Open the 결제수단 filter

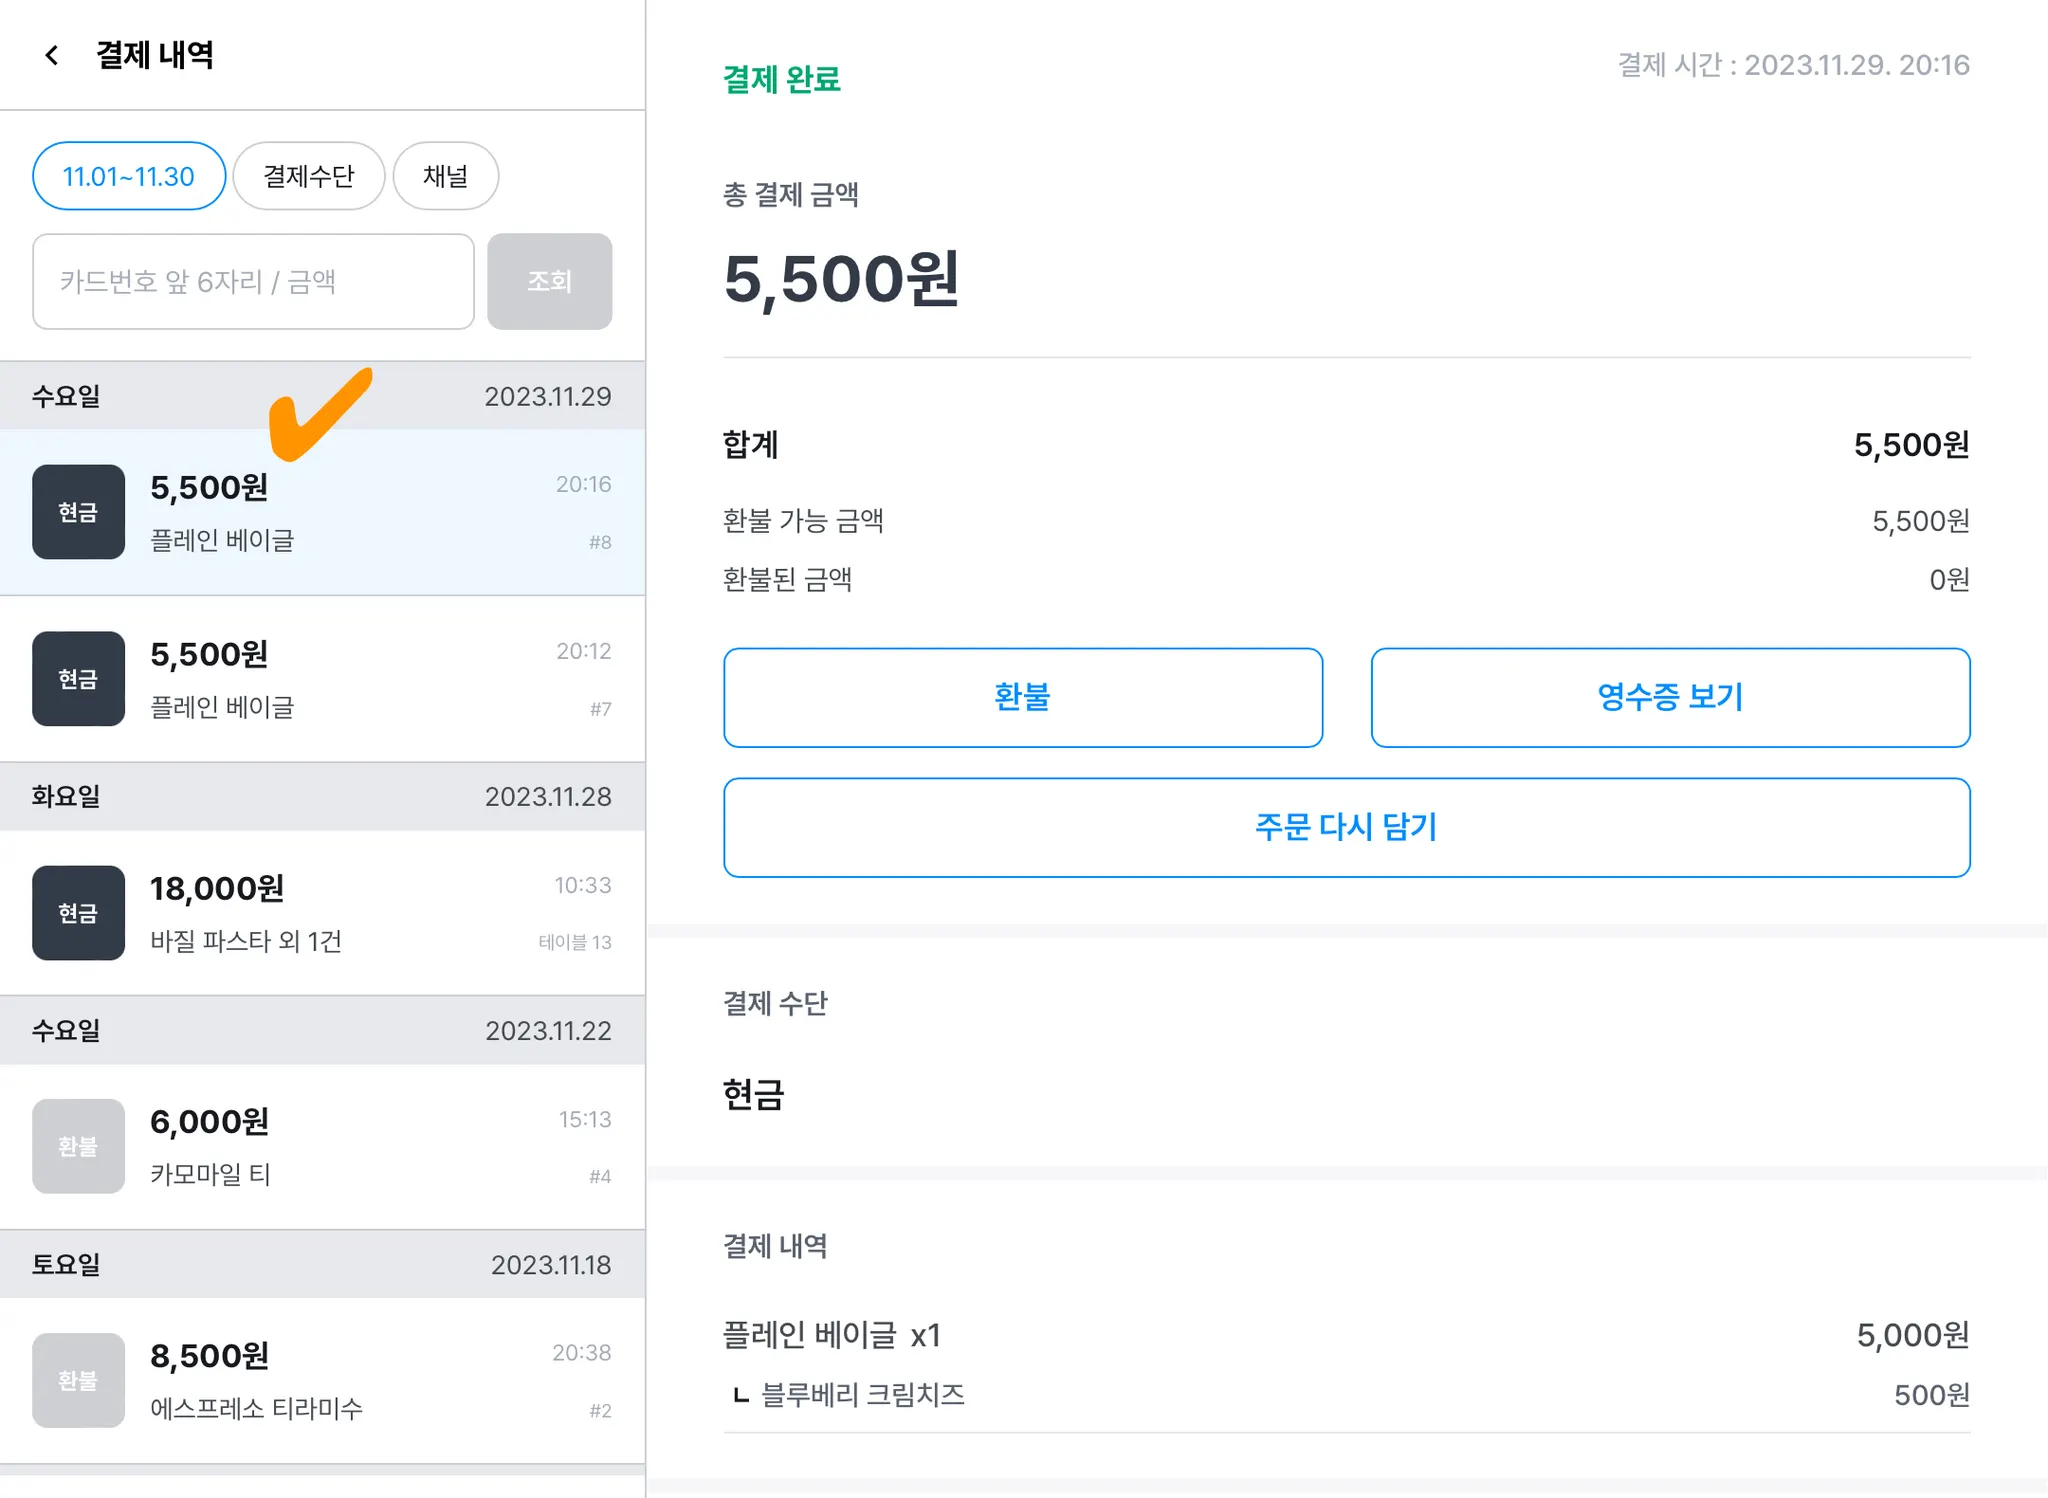click(308, 176)
